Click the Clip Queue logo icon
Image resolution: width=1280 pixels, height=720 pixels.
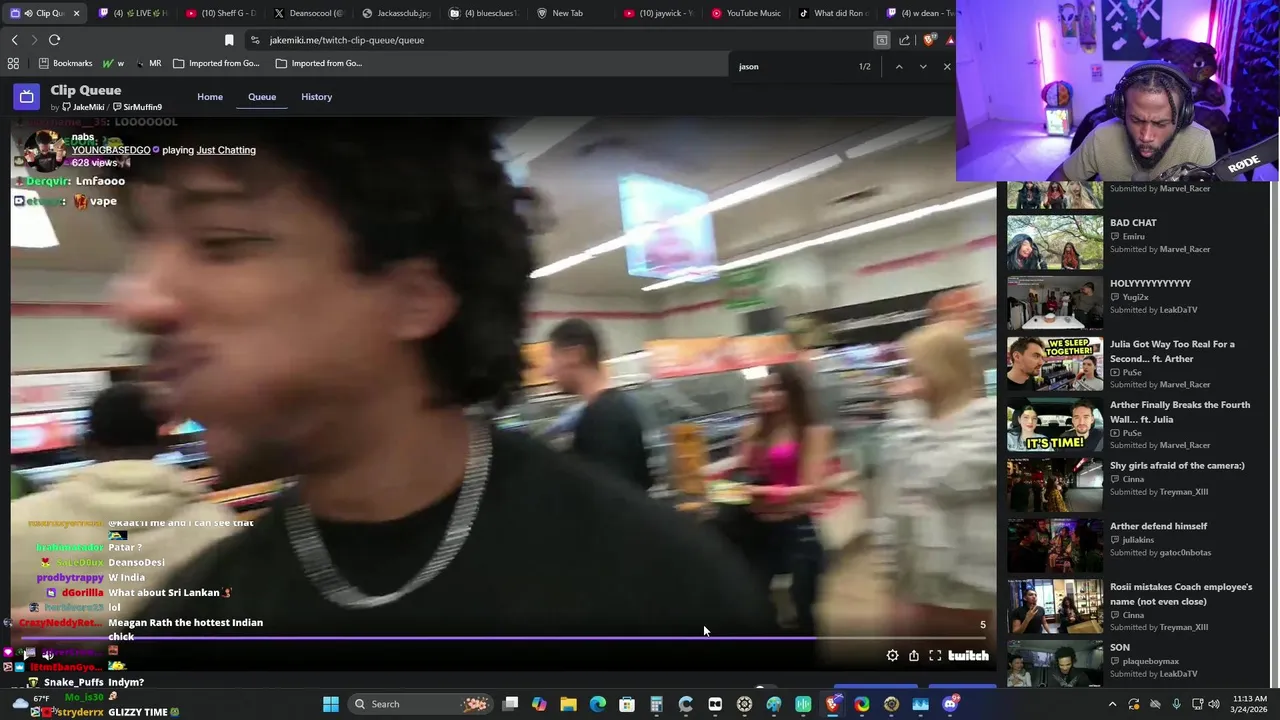point(27,97)
